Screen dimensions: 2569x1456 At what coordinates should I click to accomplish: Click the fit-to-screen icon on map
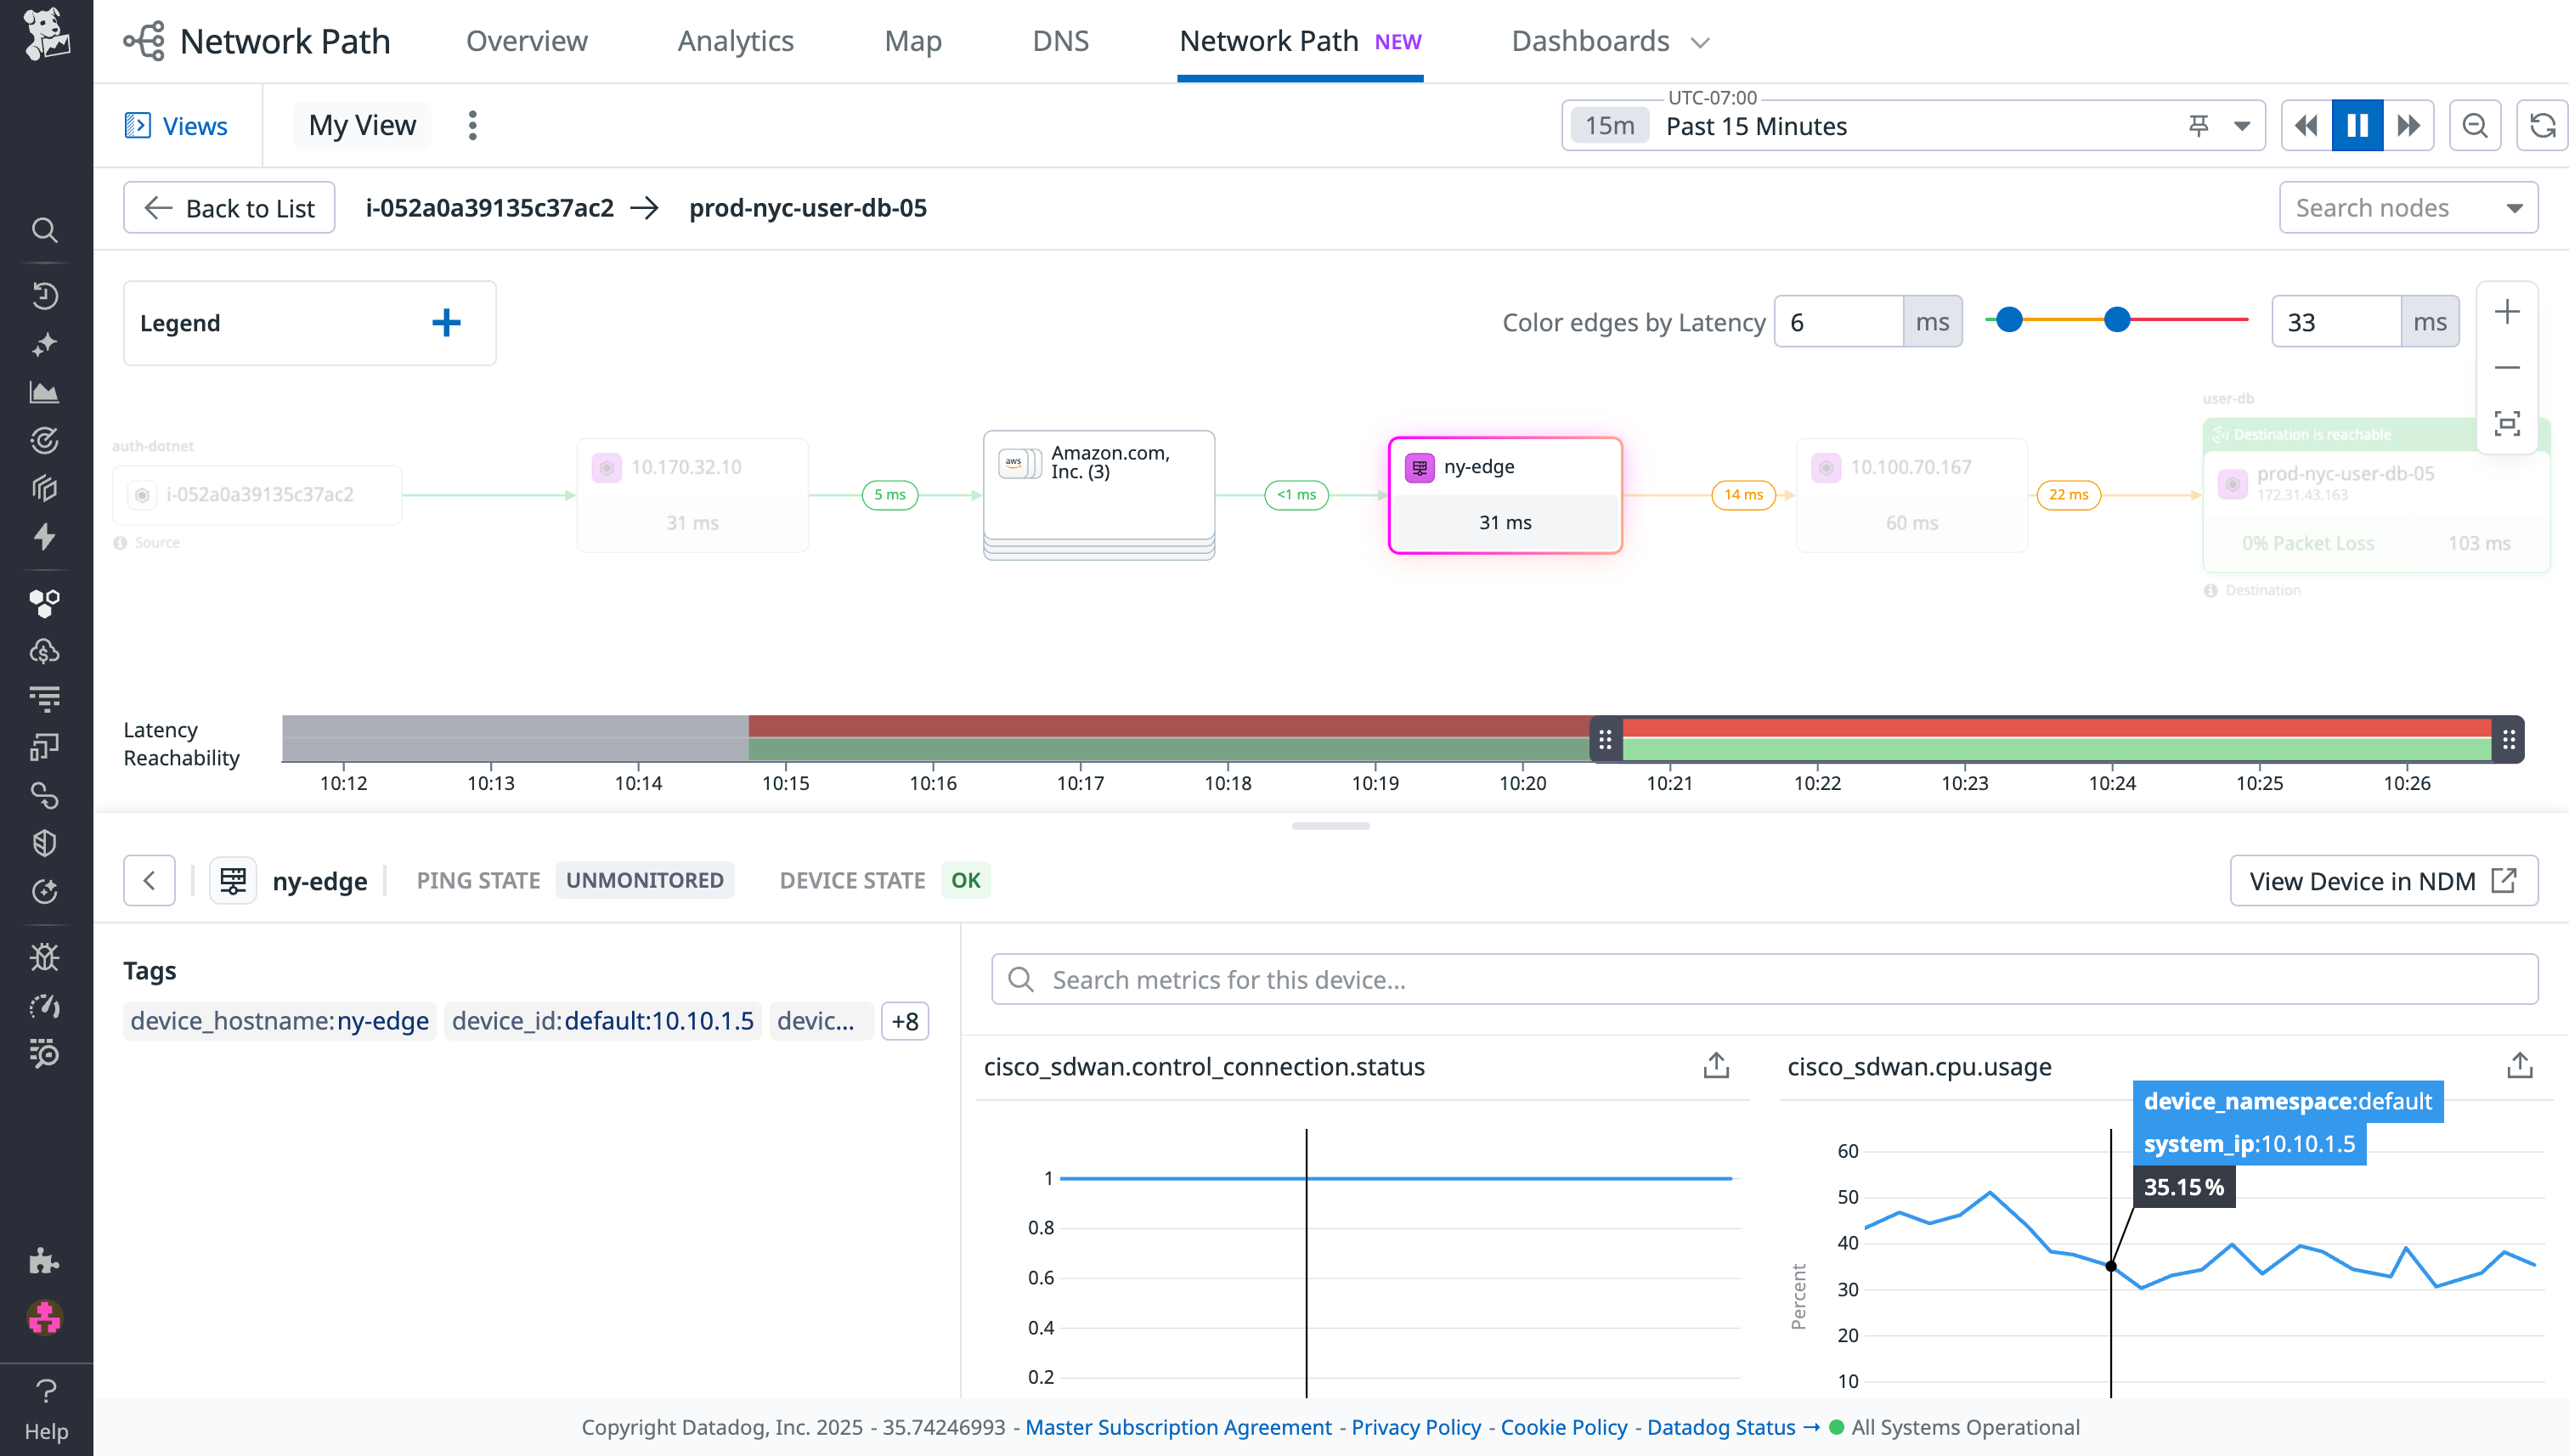tap(2506, 423)
